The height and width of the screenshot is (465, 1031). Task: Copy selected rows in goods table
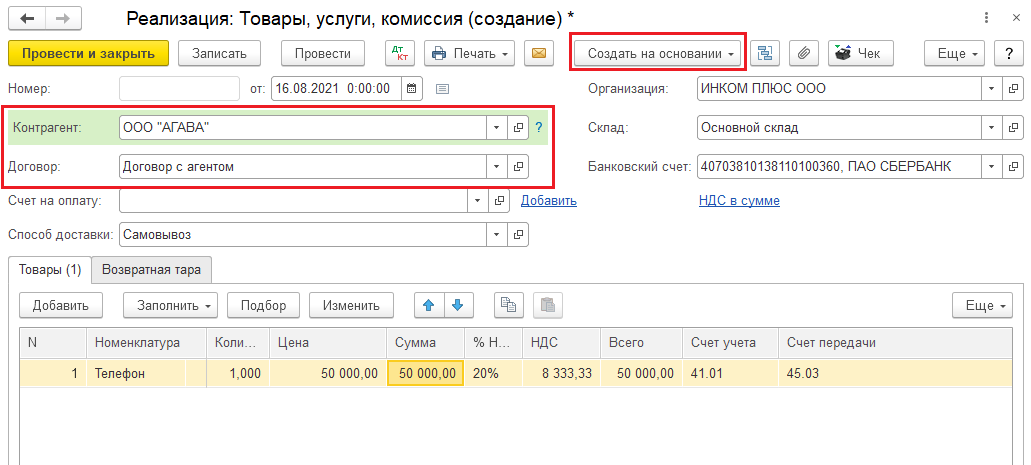click(x=510, y=305)
